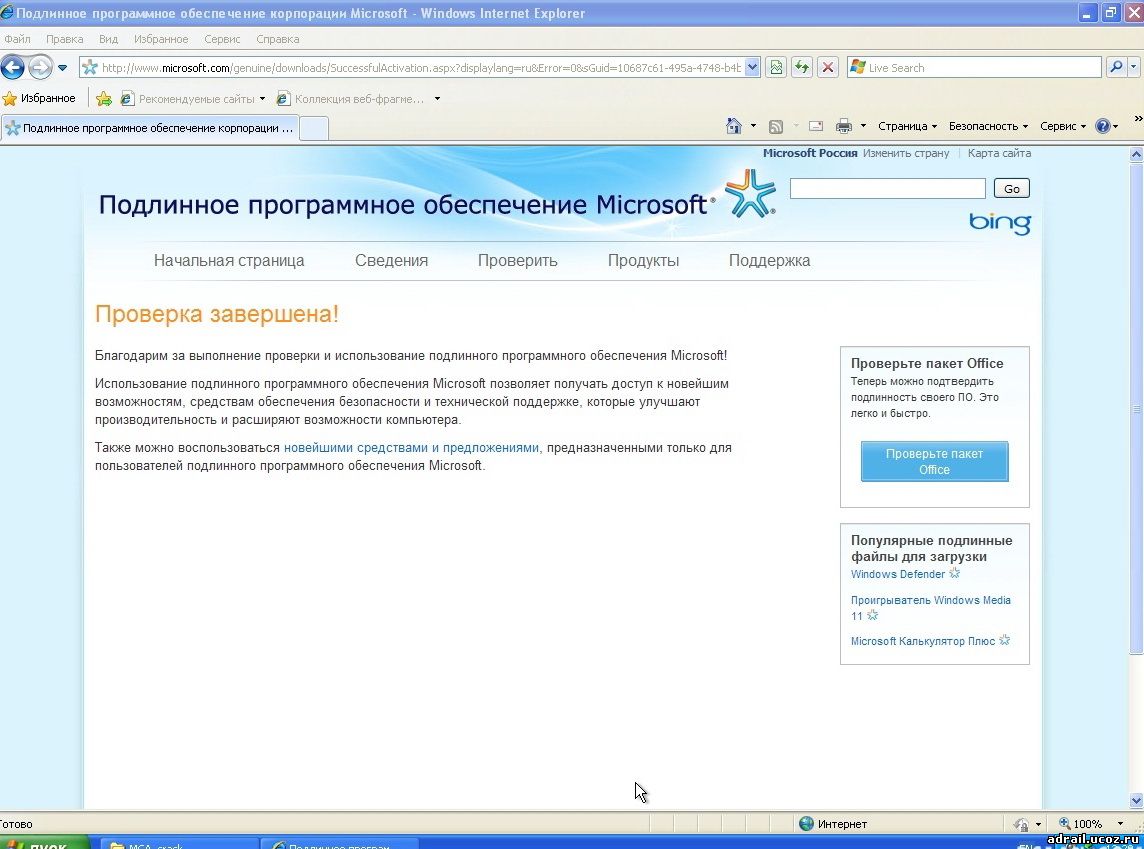Click the vertical scrollbar up arrow

click(1136, 155)
